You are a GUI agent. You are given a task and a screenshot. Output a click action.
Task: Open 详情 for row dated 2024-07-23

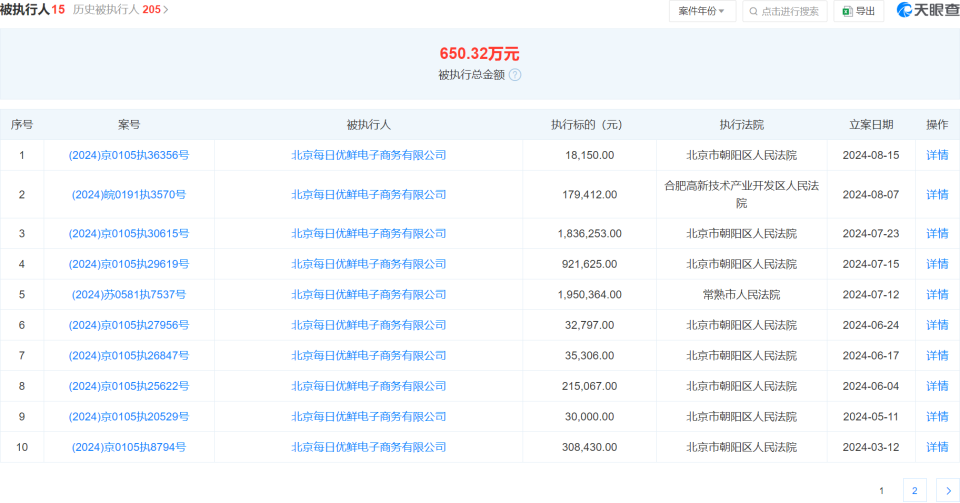(x=937, y=234)
